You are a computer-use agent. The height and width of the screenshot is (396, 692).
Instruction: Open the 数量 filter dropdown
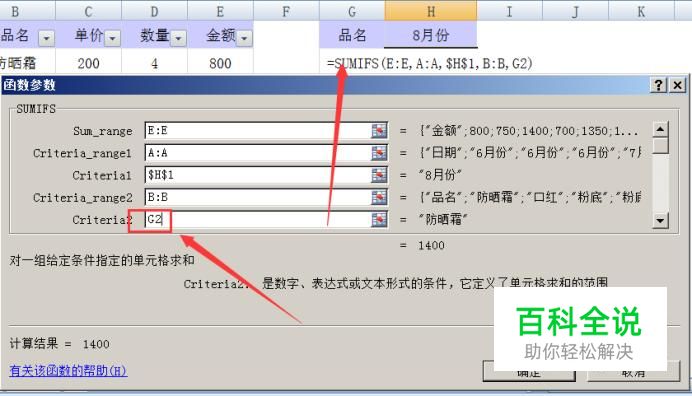[178, 39]
